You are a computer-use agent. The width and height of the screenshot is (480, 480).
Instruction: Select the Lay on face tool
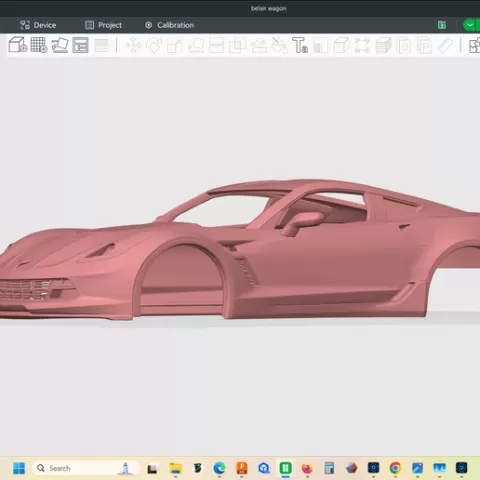coord(196,45)
